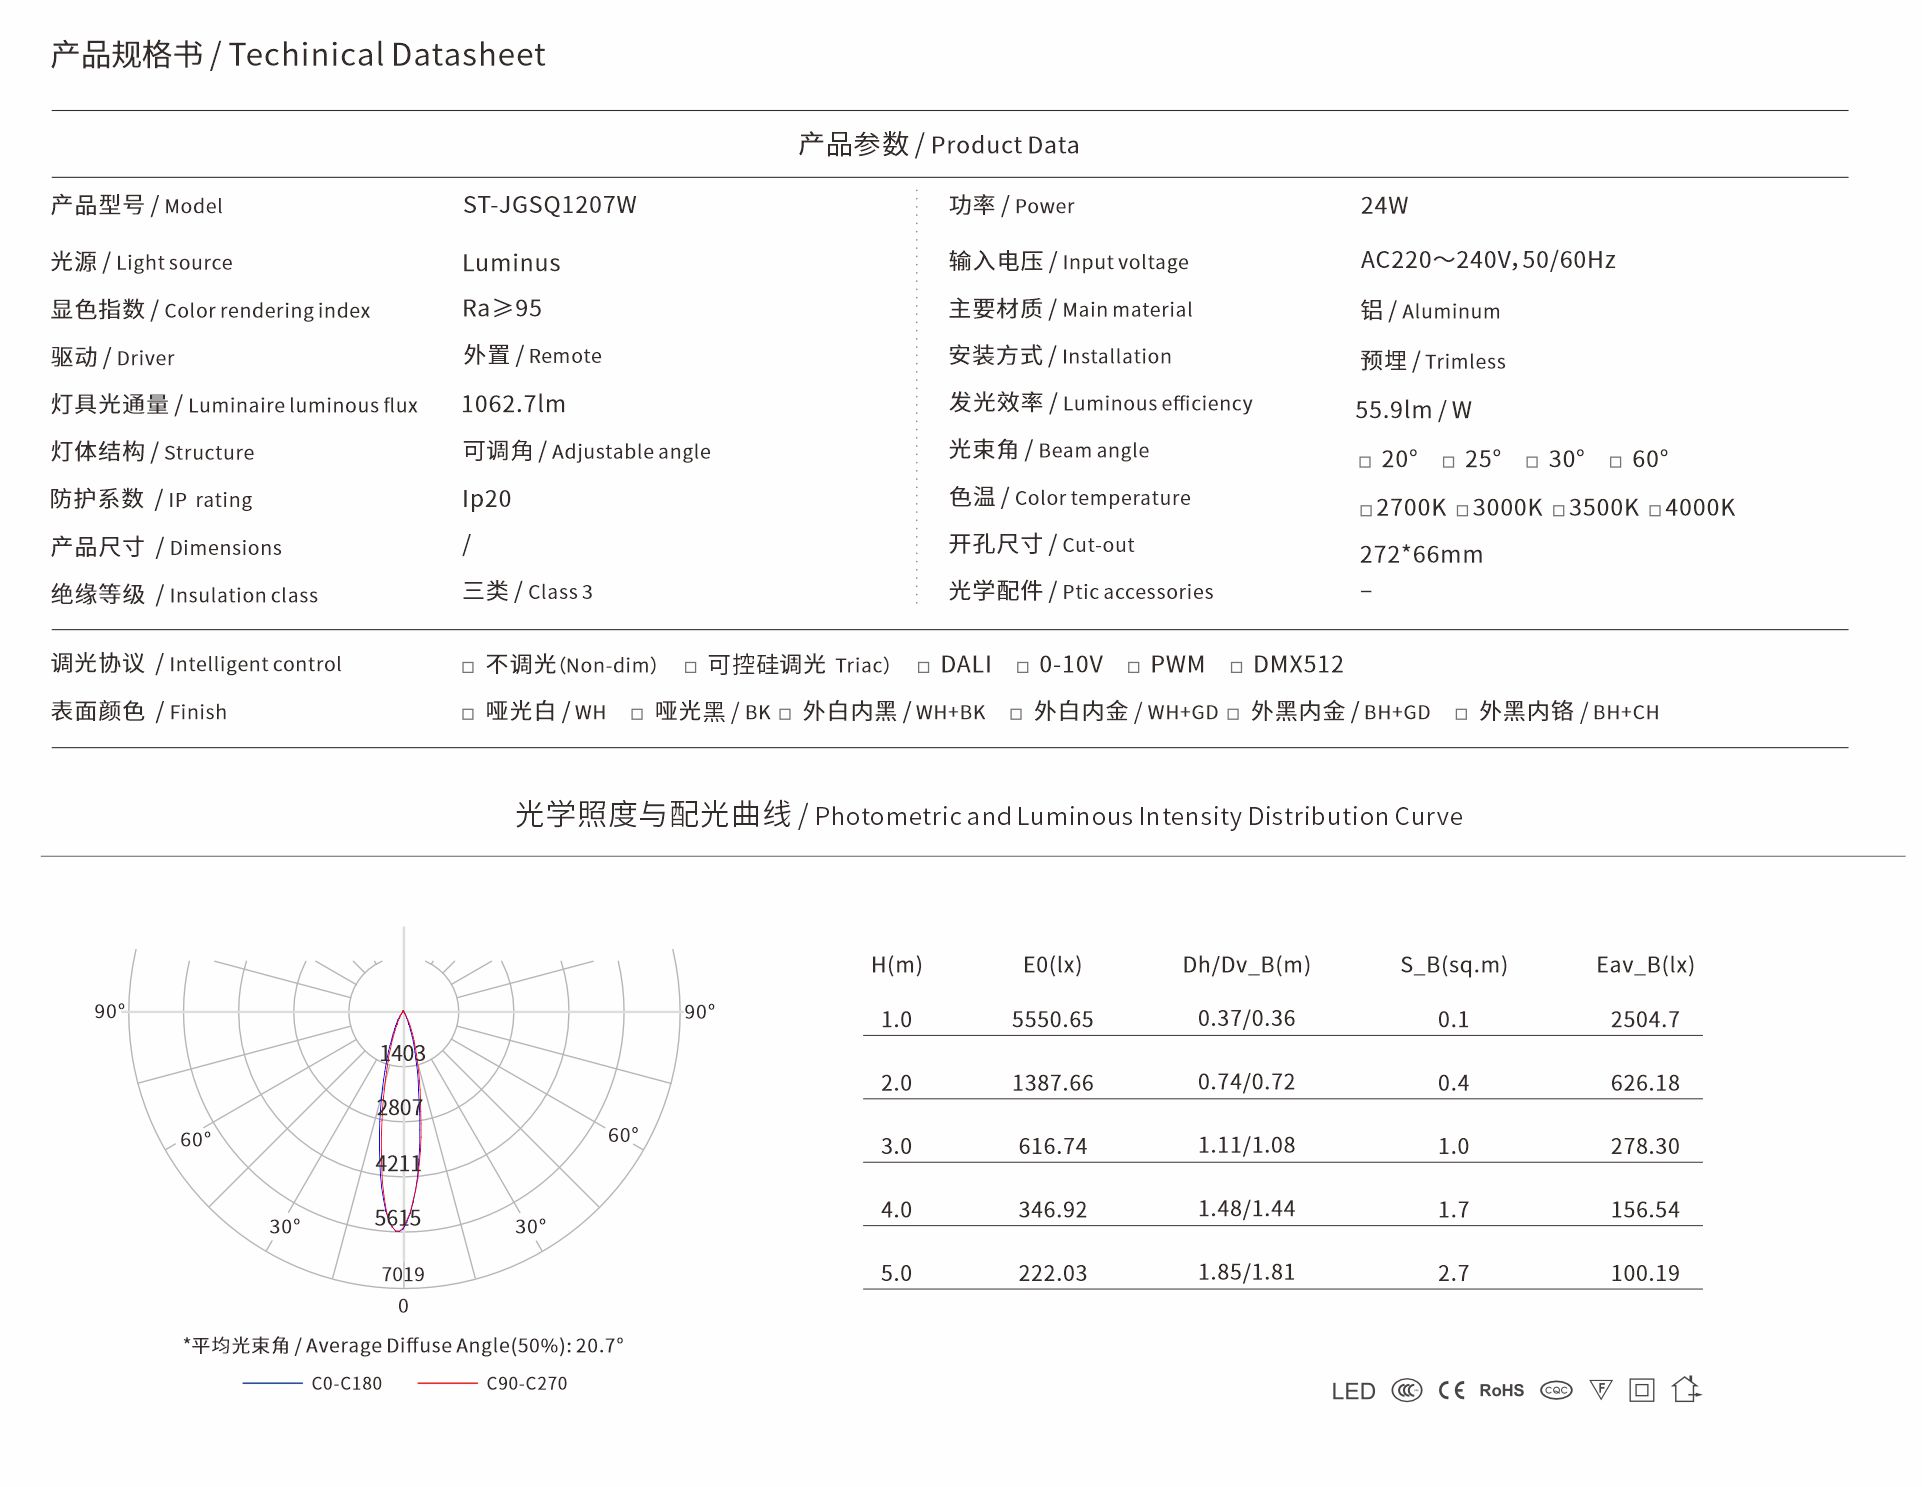The height and width of the screenshot is (1487, 1922).
Task: Click the double-square Class II insulation icon
Action: pos(1642,1391)
